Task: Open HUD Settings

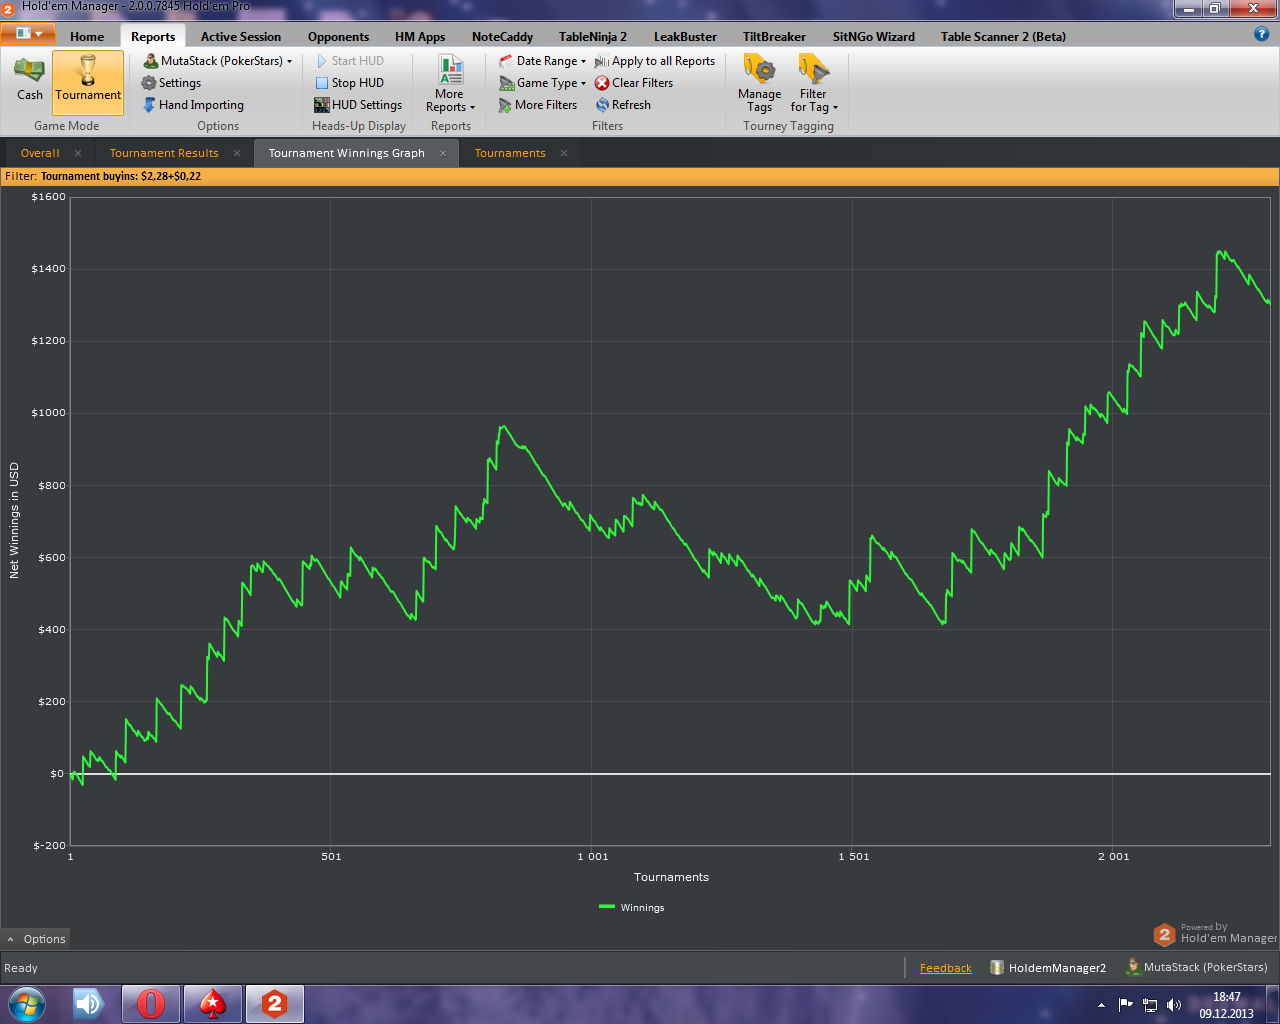Action: (358, 105)
